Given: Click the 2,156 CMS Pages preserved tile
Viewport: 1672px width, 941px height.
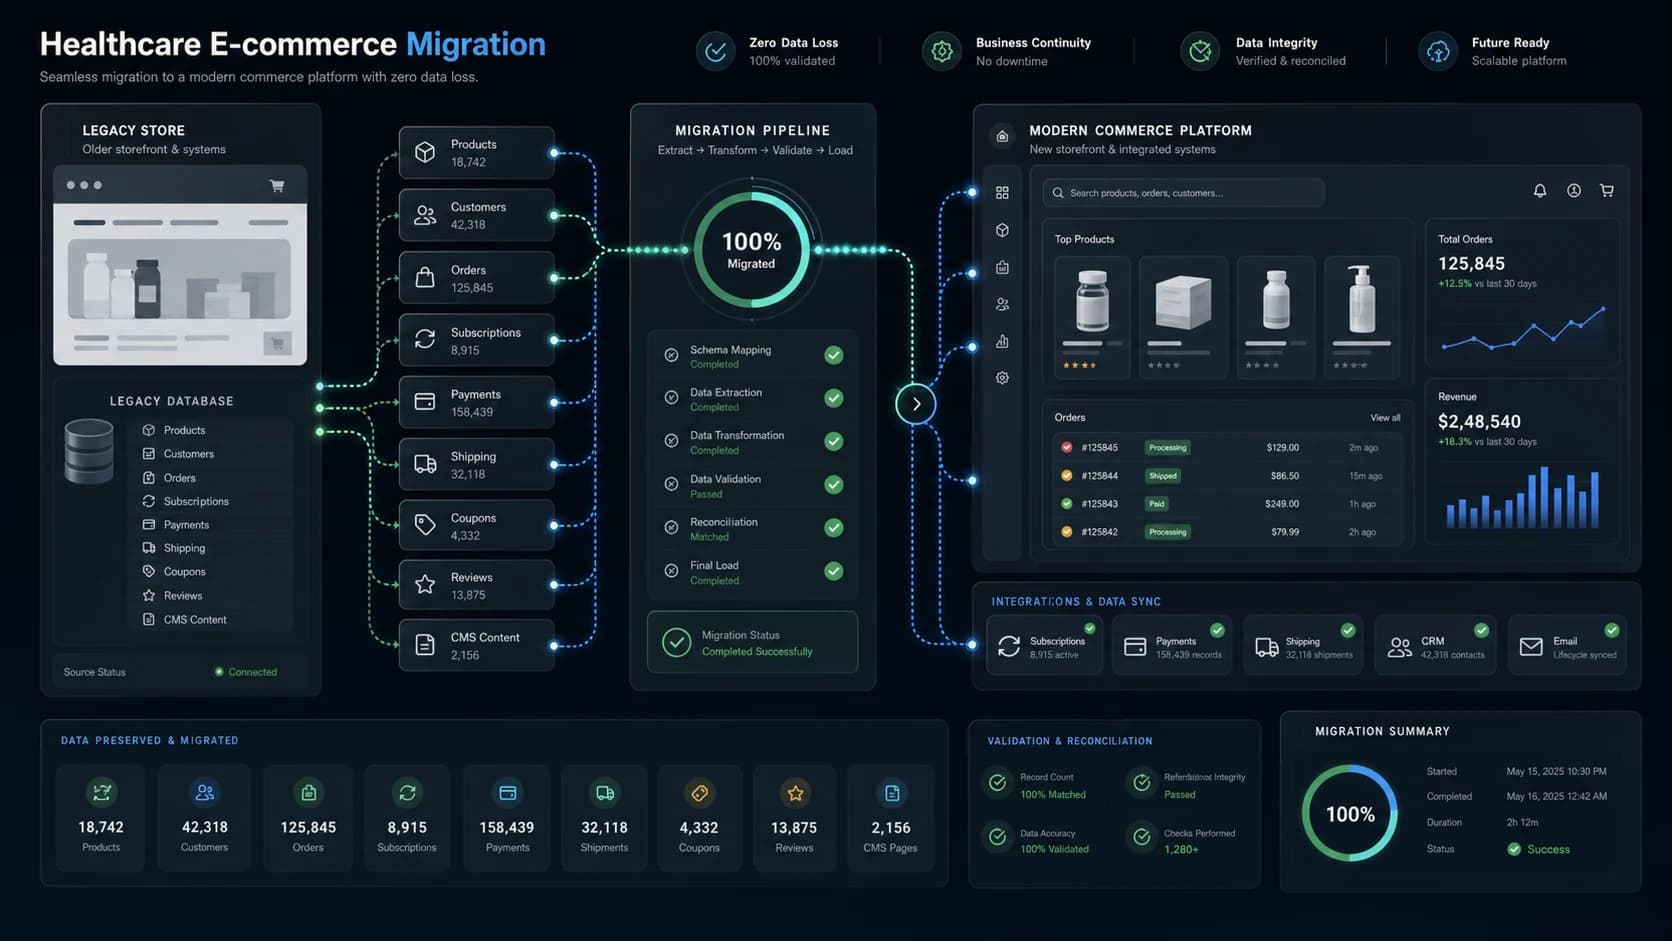Looking at the screenshot, I should tap(890, 817).
